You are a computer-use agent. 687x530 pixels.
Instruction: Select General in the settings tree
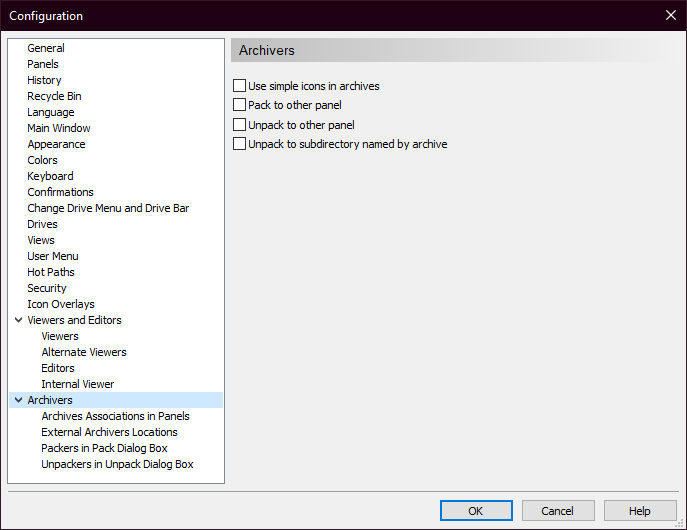46,48
